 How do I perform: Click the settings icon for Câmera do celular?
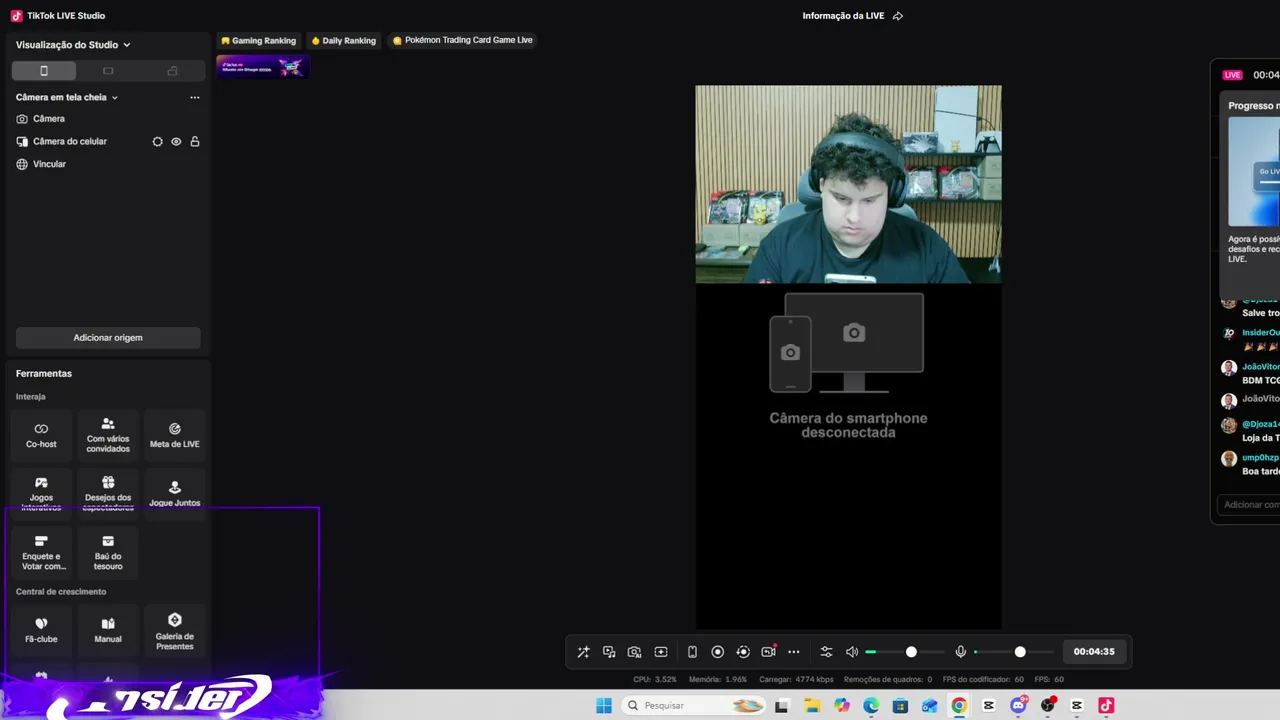point(157,142)
